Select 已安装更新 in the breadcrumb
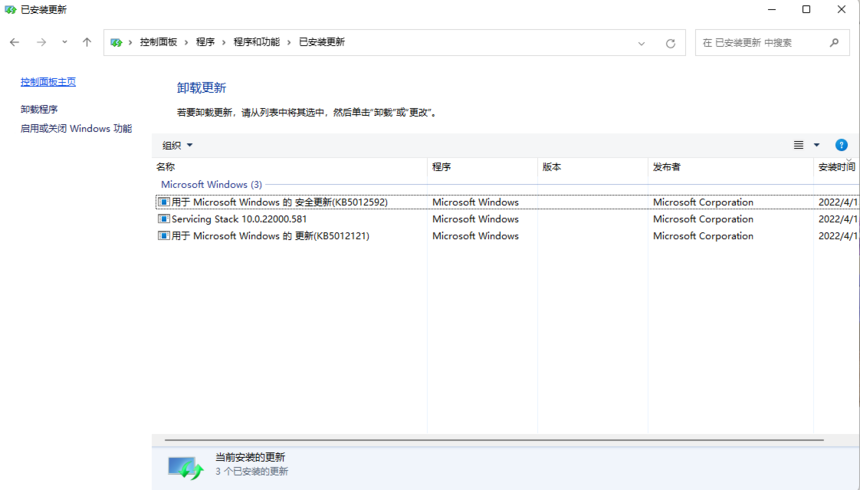 coord(322,42)
